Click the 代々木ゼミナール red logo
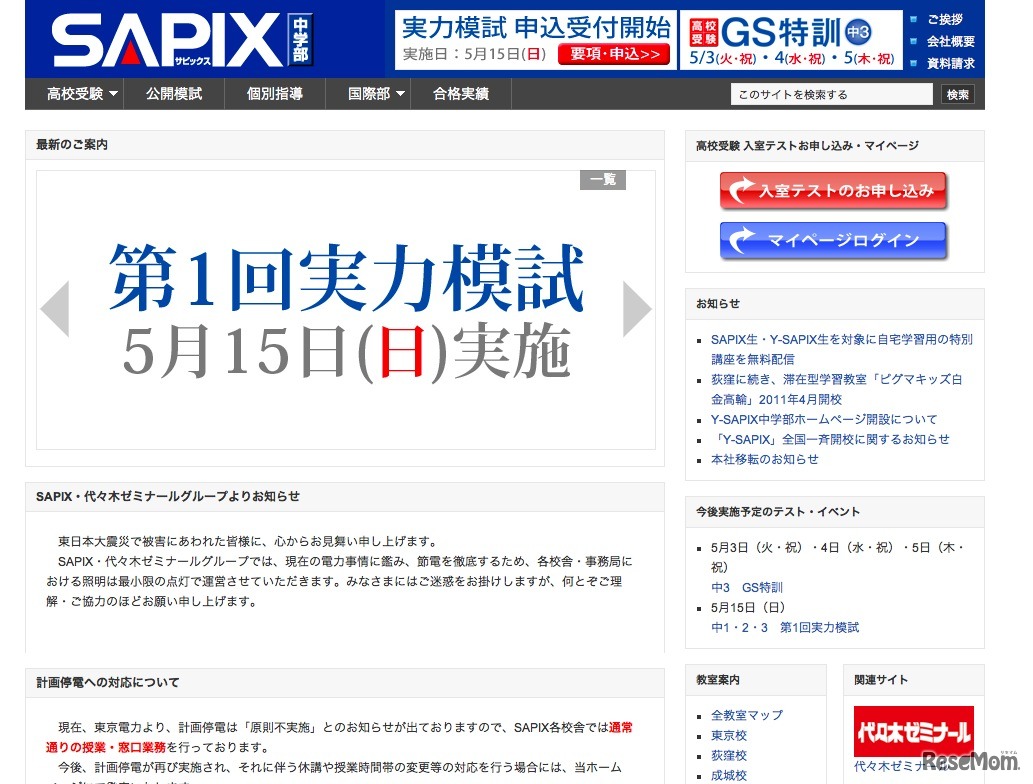Screen dimensions: 1033x784 click(914, 731)
